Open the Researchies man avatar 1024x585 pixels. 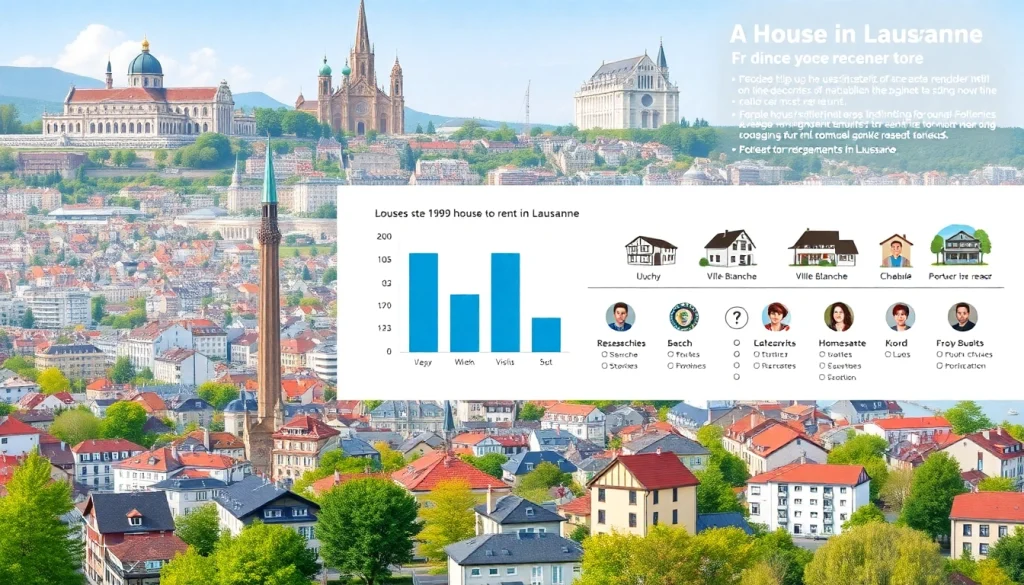[x=620, y=317]
